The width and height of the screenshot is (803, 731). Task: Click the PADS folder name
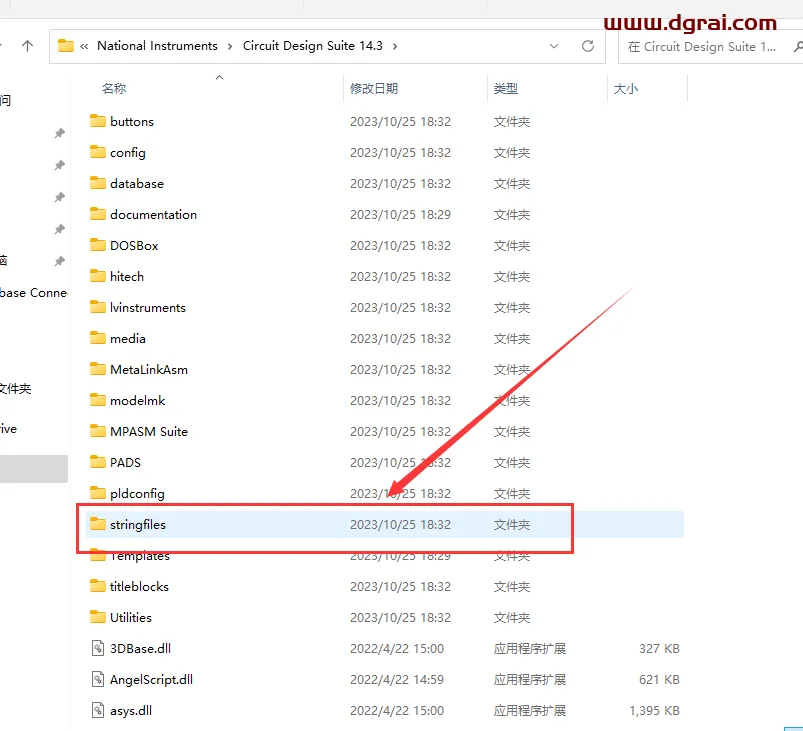click(125, 462)
